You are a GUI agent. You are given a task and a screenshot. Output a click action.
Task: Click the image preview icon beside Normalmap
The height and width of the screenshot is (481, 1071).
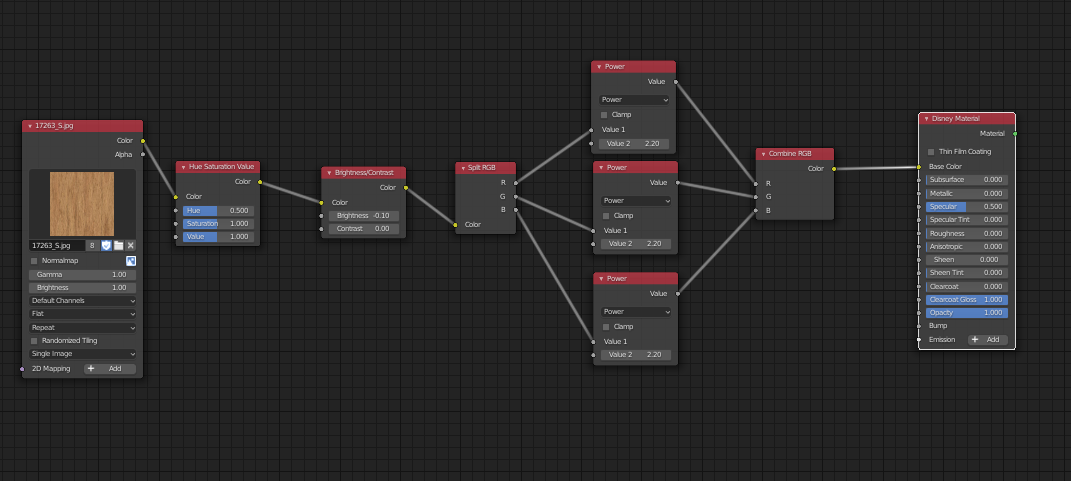click(130, 261)
